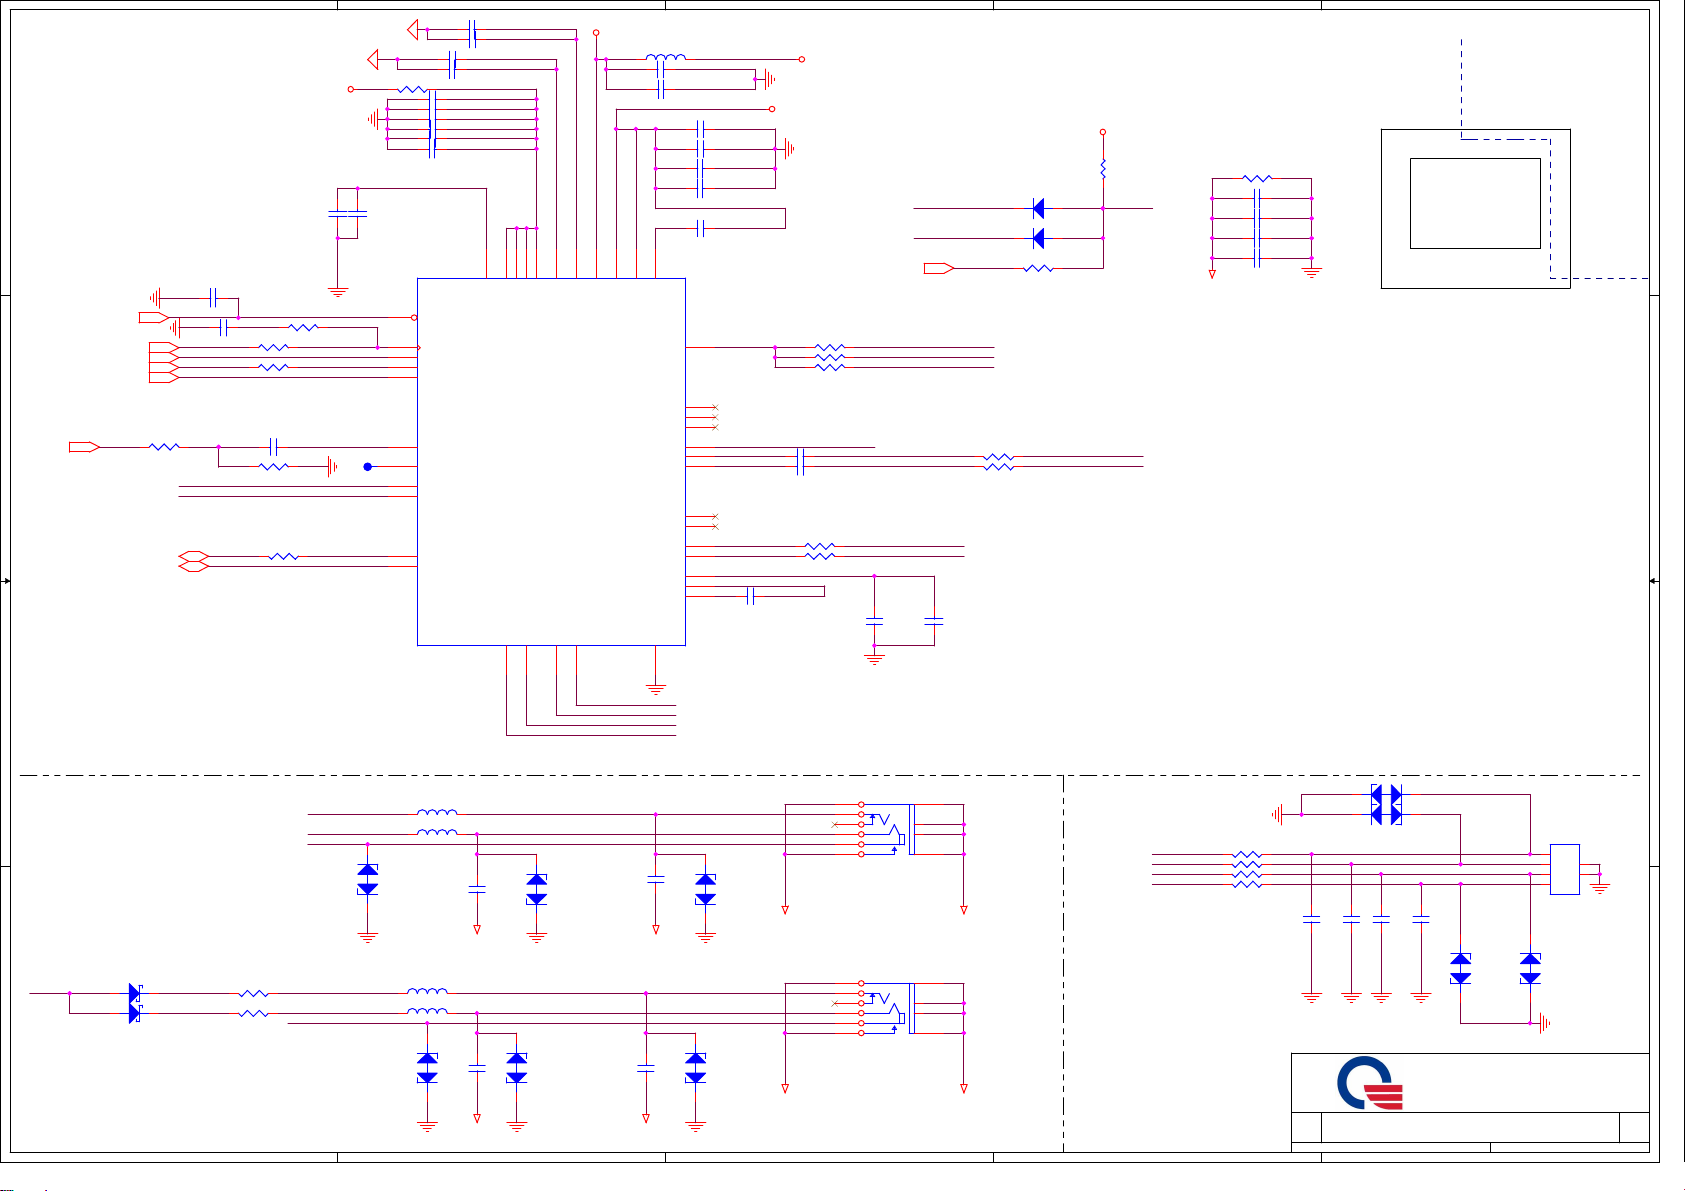
Task: Click the red port symbol below the diode pair
Action: click(x=938, y=268)
